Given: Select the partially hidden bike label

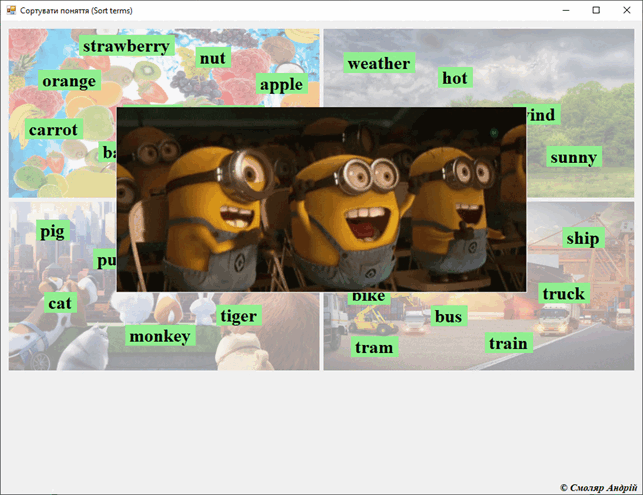Looking at the screenshot, I should [369, 298].
